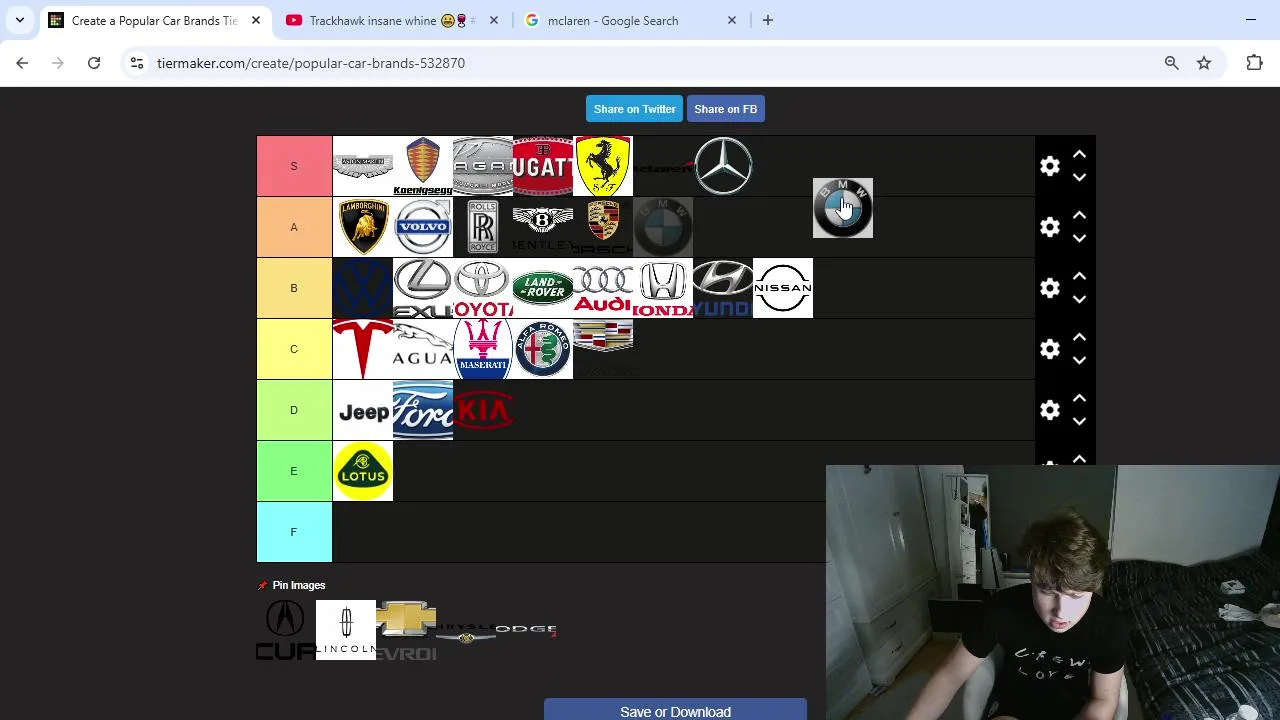Move S tier row up with arrow
Screen dimensions: 1280x720
tap(1079, 155)
